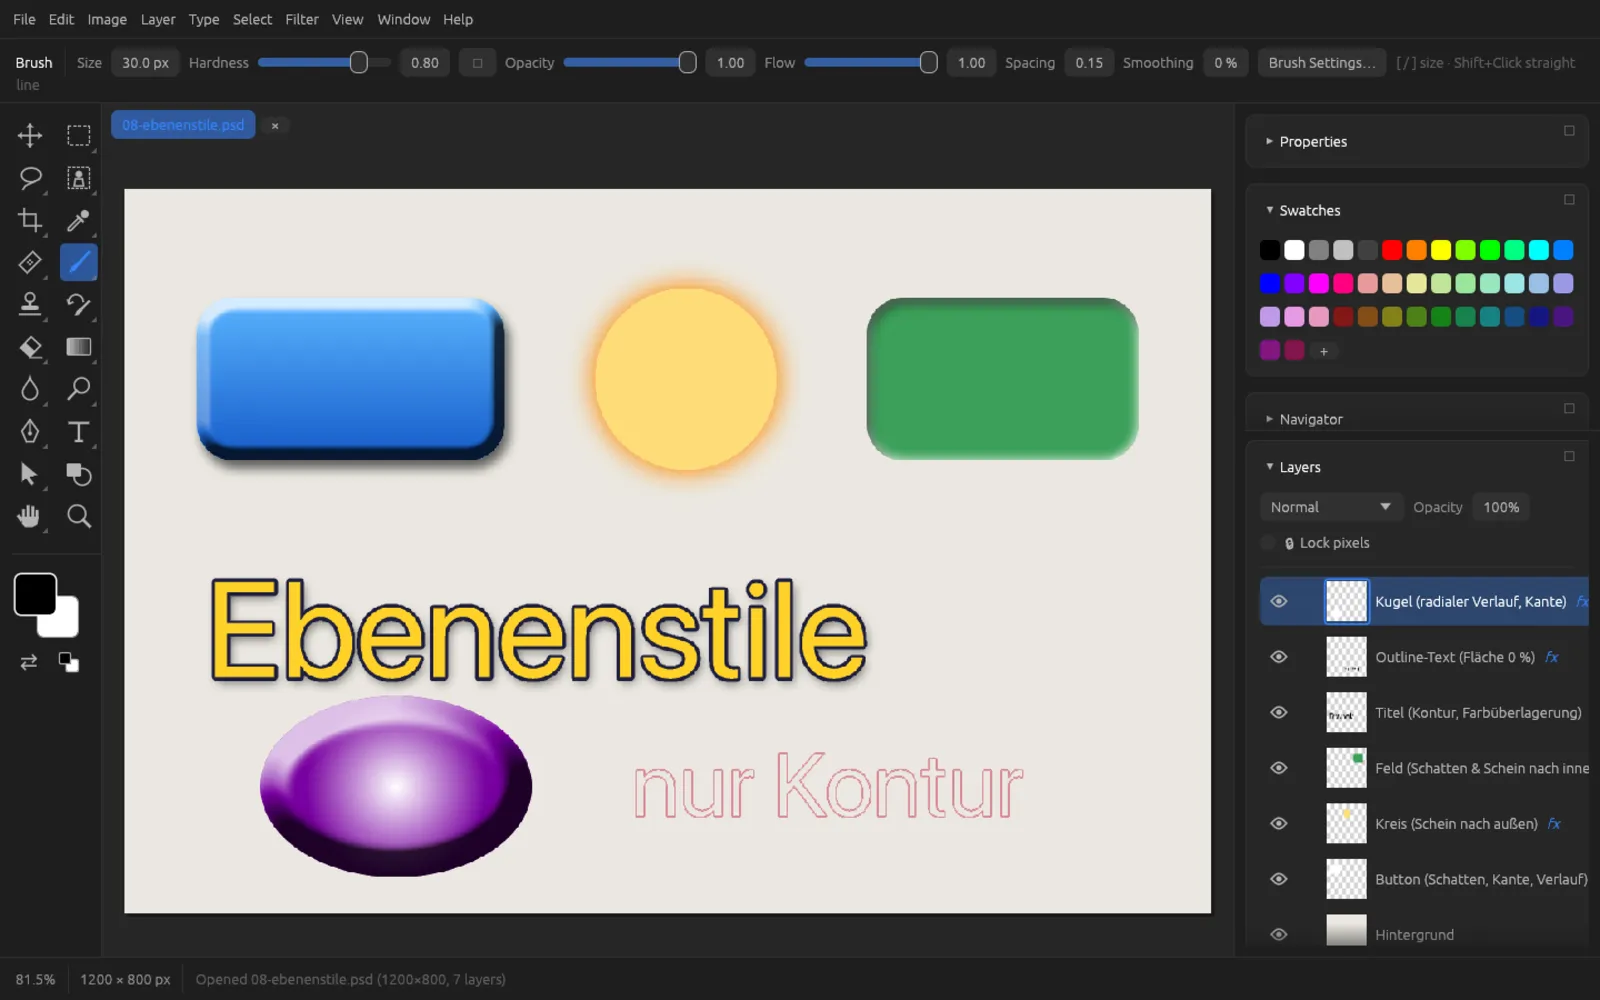Viewport: 1600px width, 1000px height.
Task: Select the Blur droplet tool
Action: click(x=30, y=389)
